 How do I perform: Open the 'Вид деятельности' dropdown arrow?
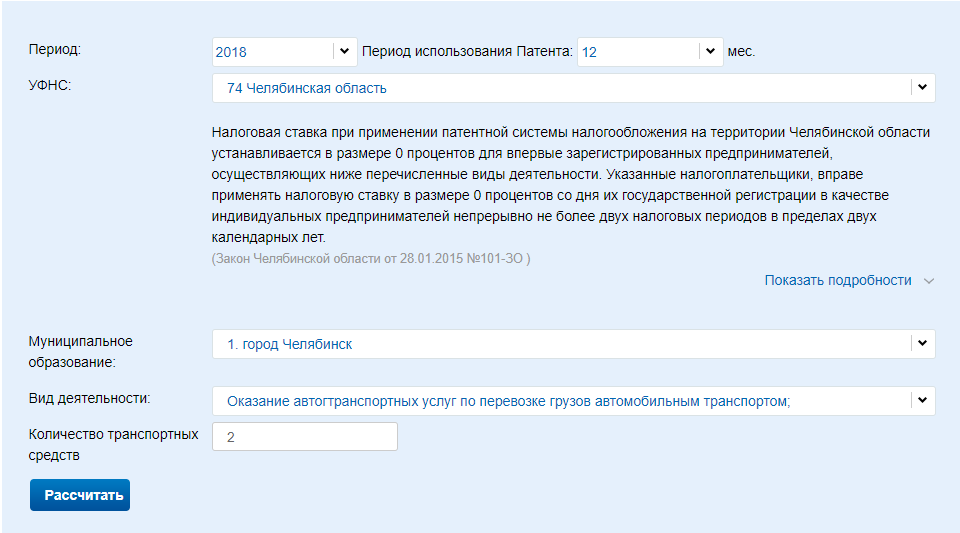(x=922, y=400)
